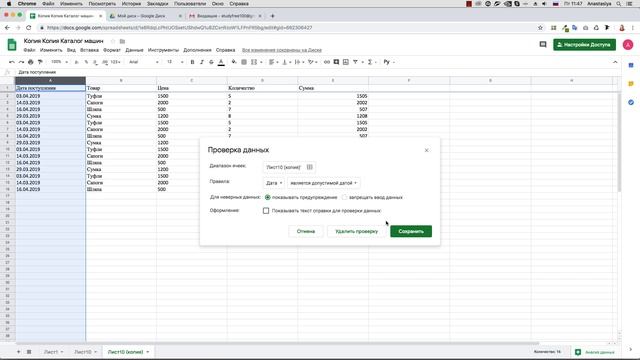Open the Формат menu

(112, 50)
